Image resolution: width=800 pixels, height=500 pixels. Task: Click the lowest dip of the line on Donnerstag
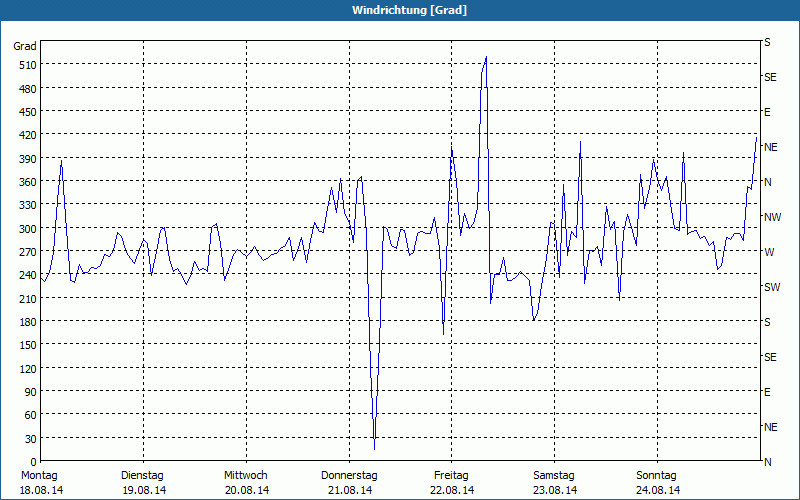[x=374, y=449]
